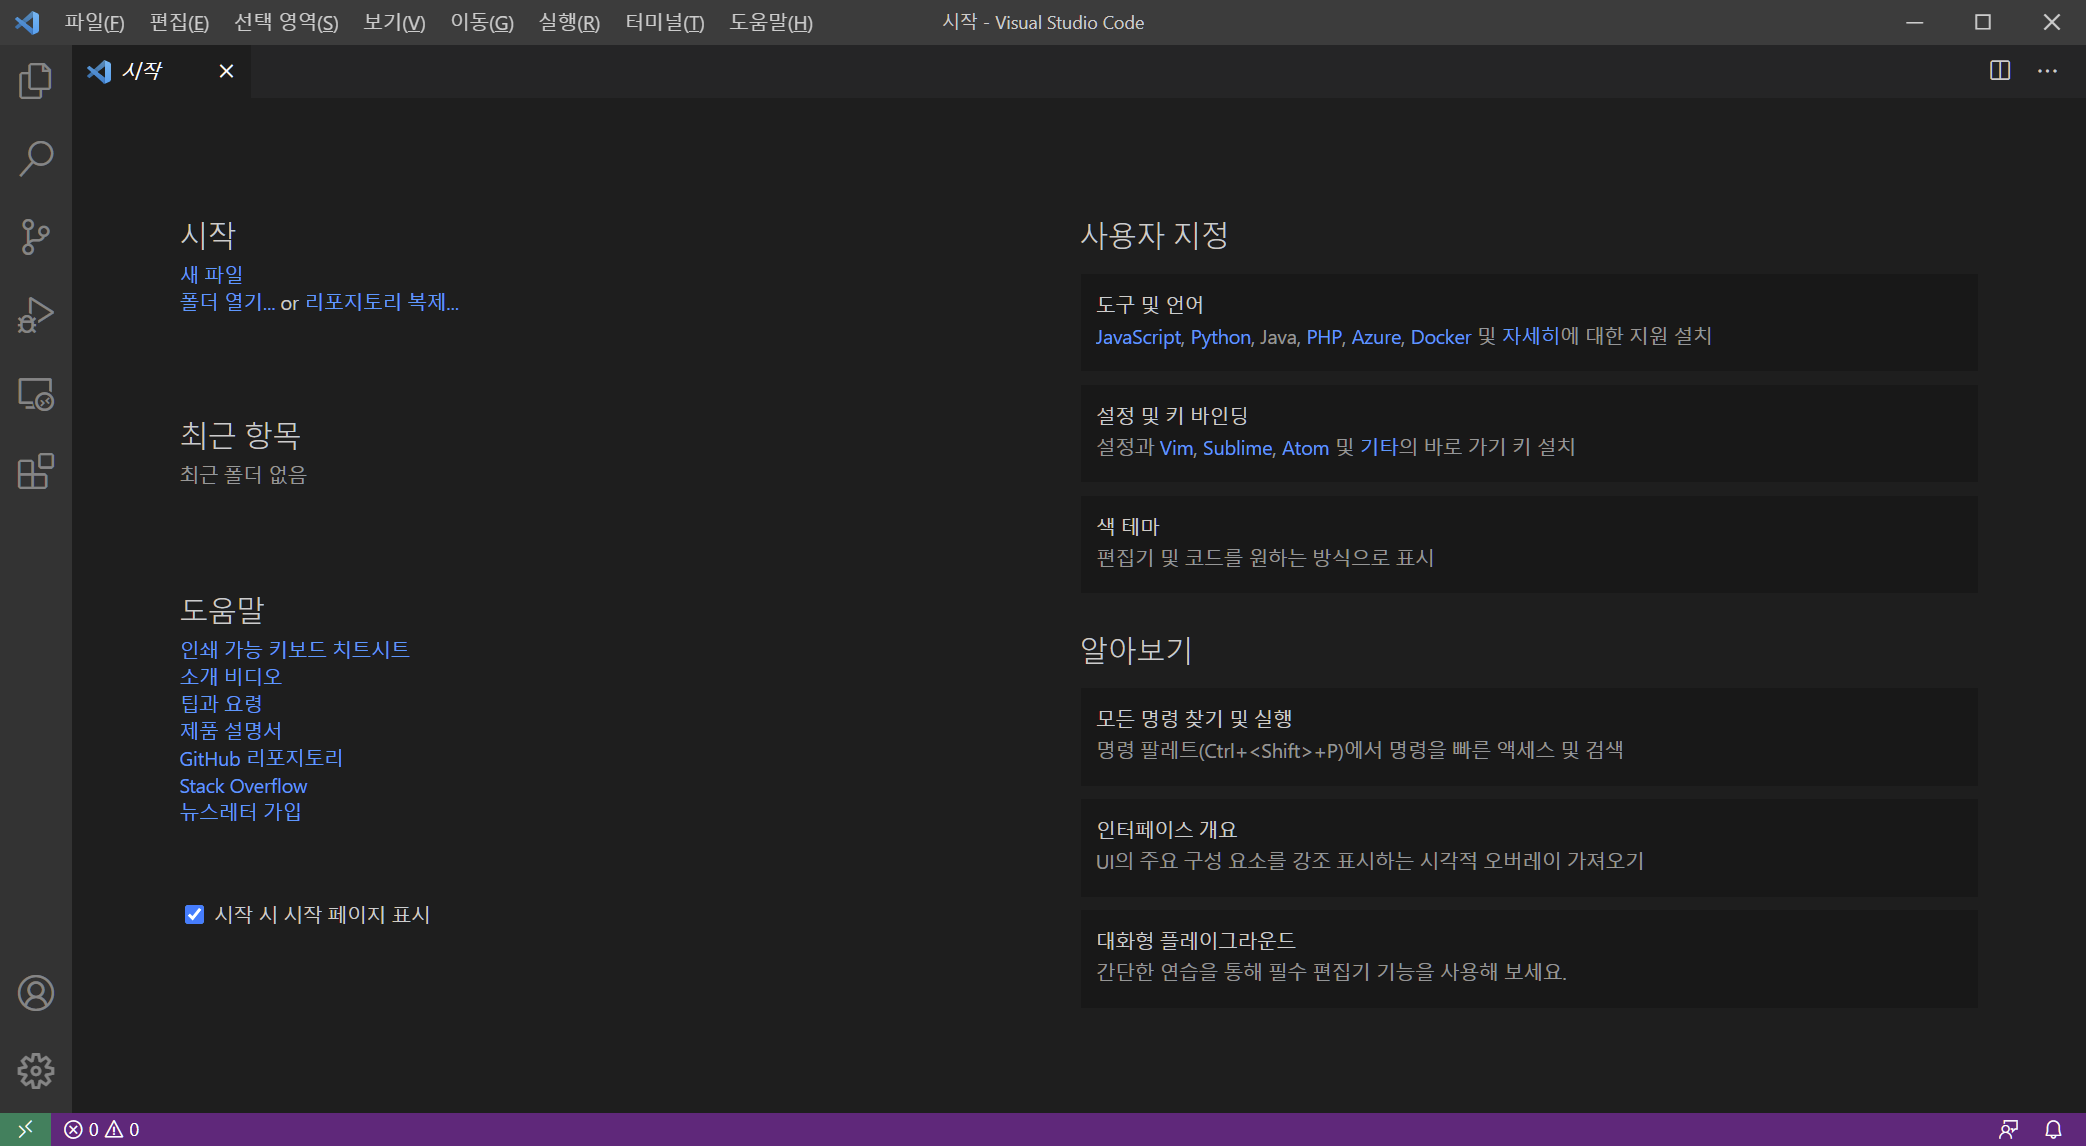The width and height of the screenshot is (2086, 1146).
Task: Click the Accounts icon
Action: [35, 993]
